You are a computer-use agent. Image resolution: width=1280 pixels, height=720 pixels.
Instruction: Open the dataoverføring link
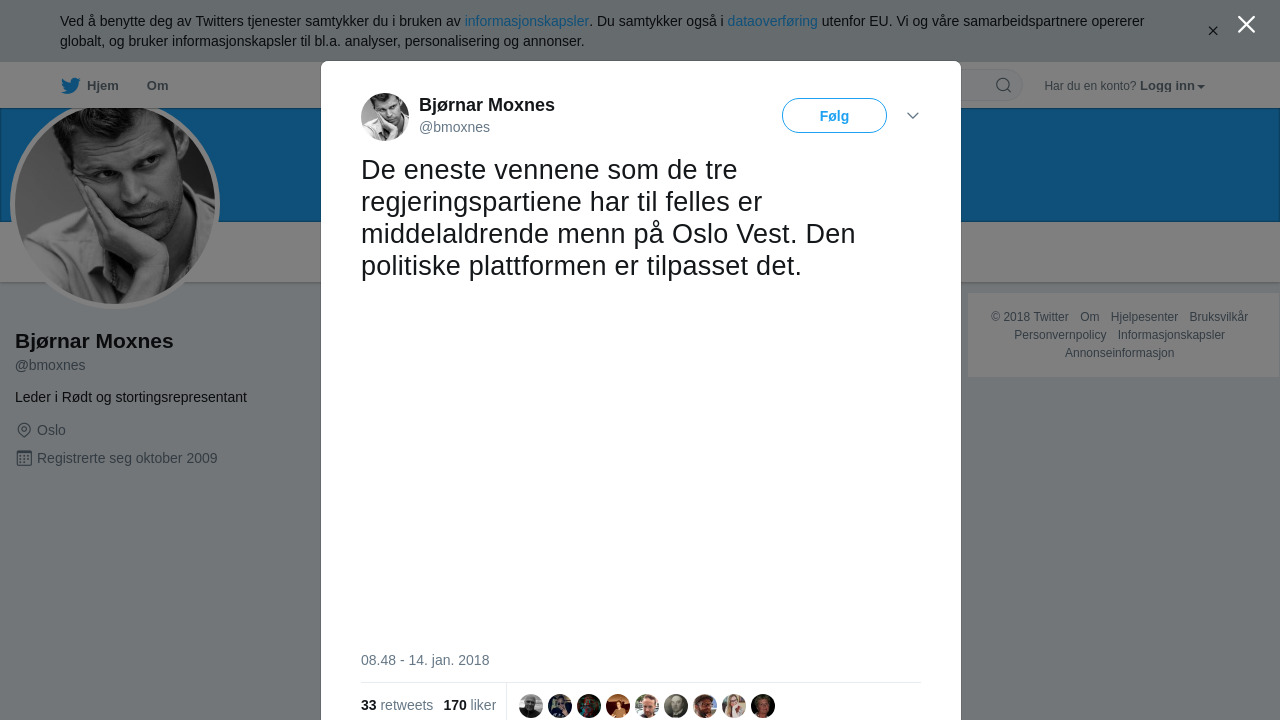[772, 21]
